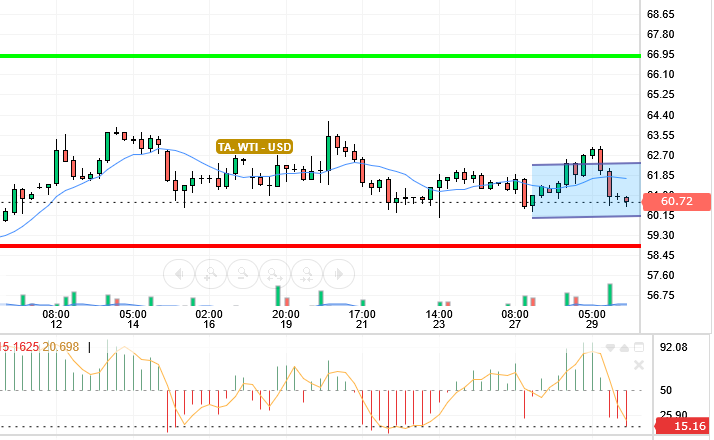Click the 56.75 price axis label
The image size is (714, 440).
coord(661,295)
